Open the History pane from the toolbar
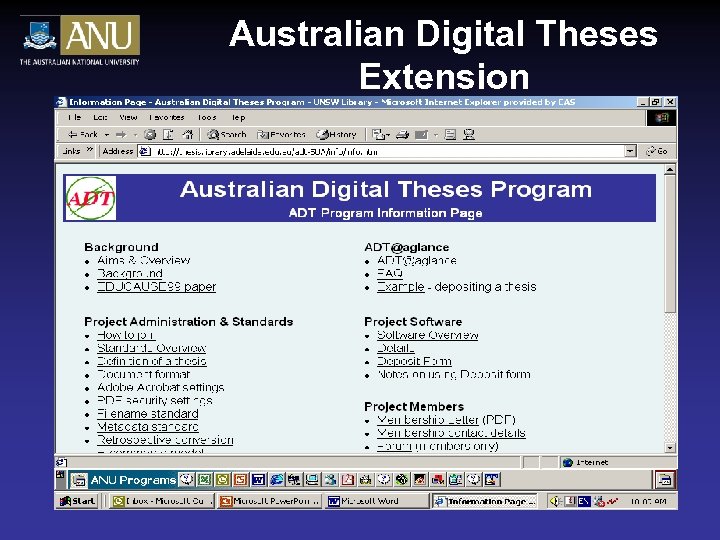 pos(336,135)
